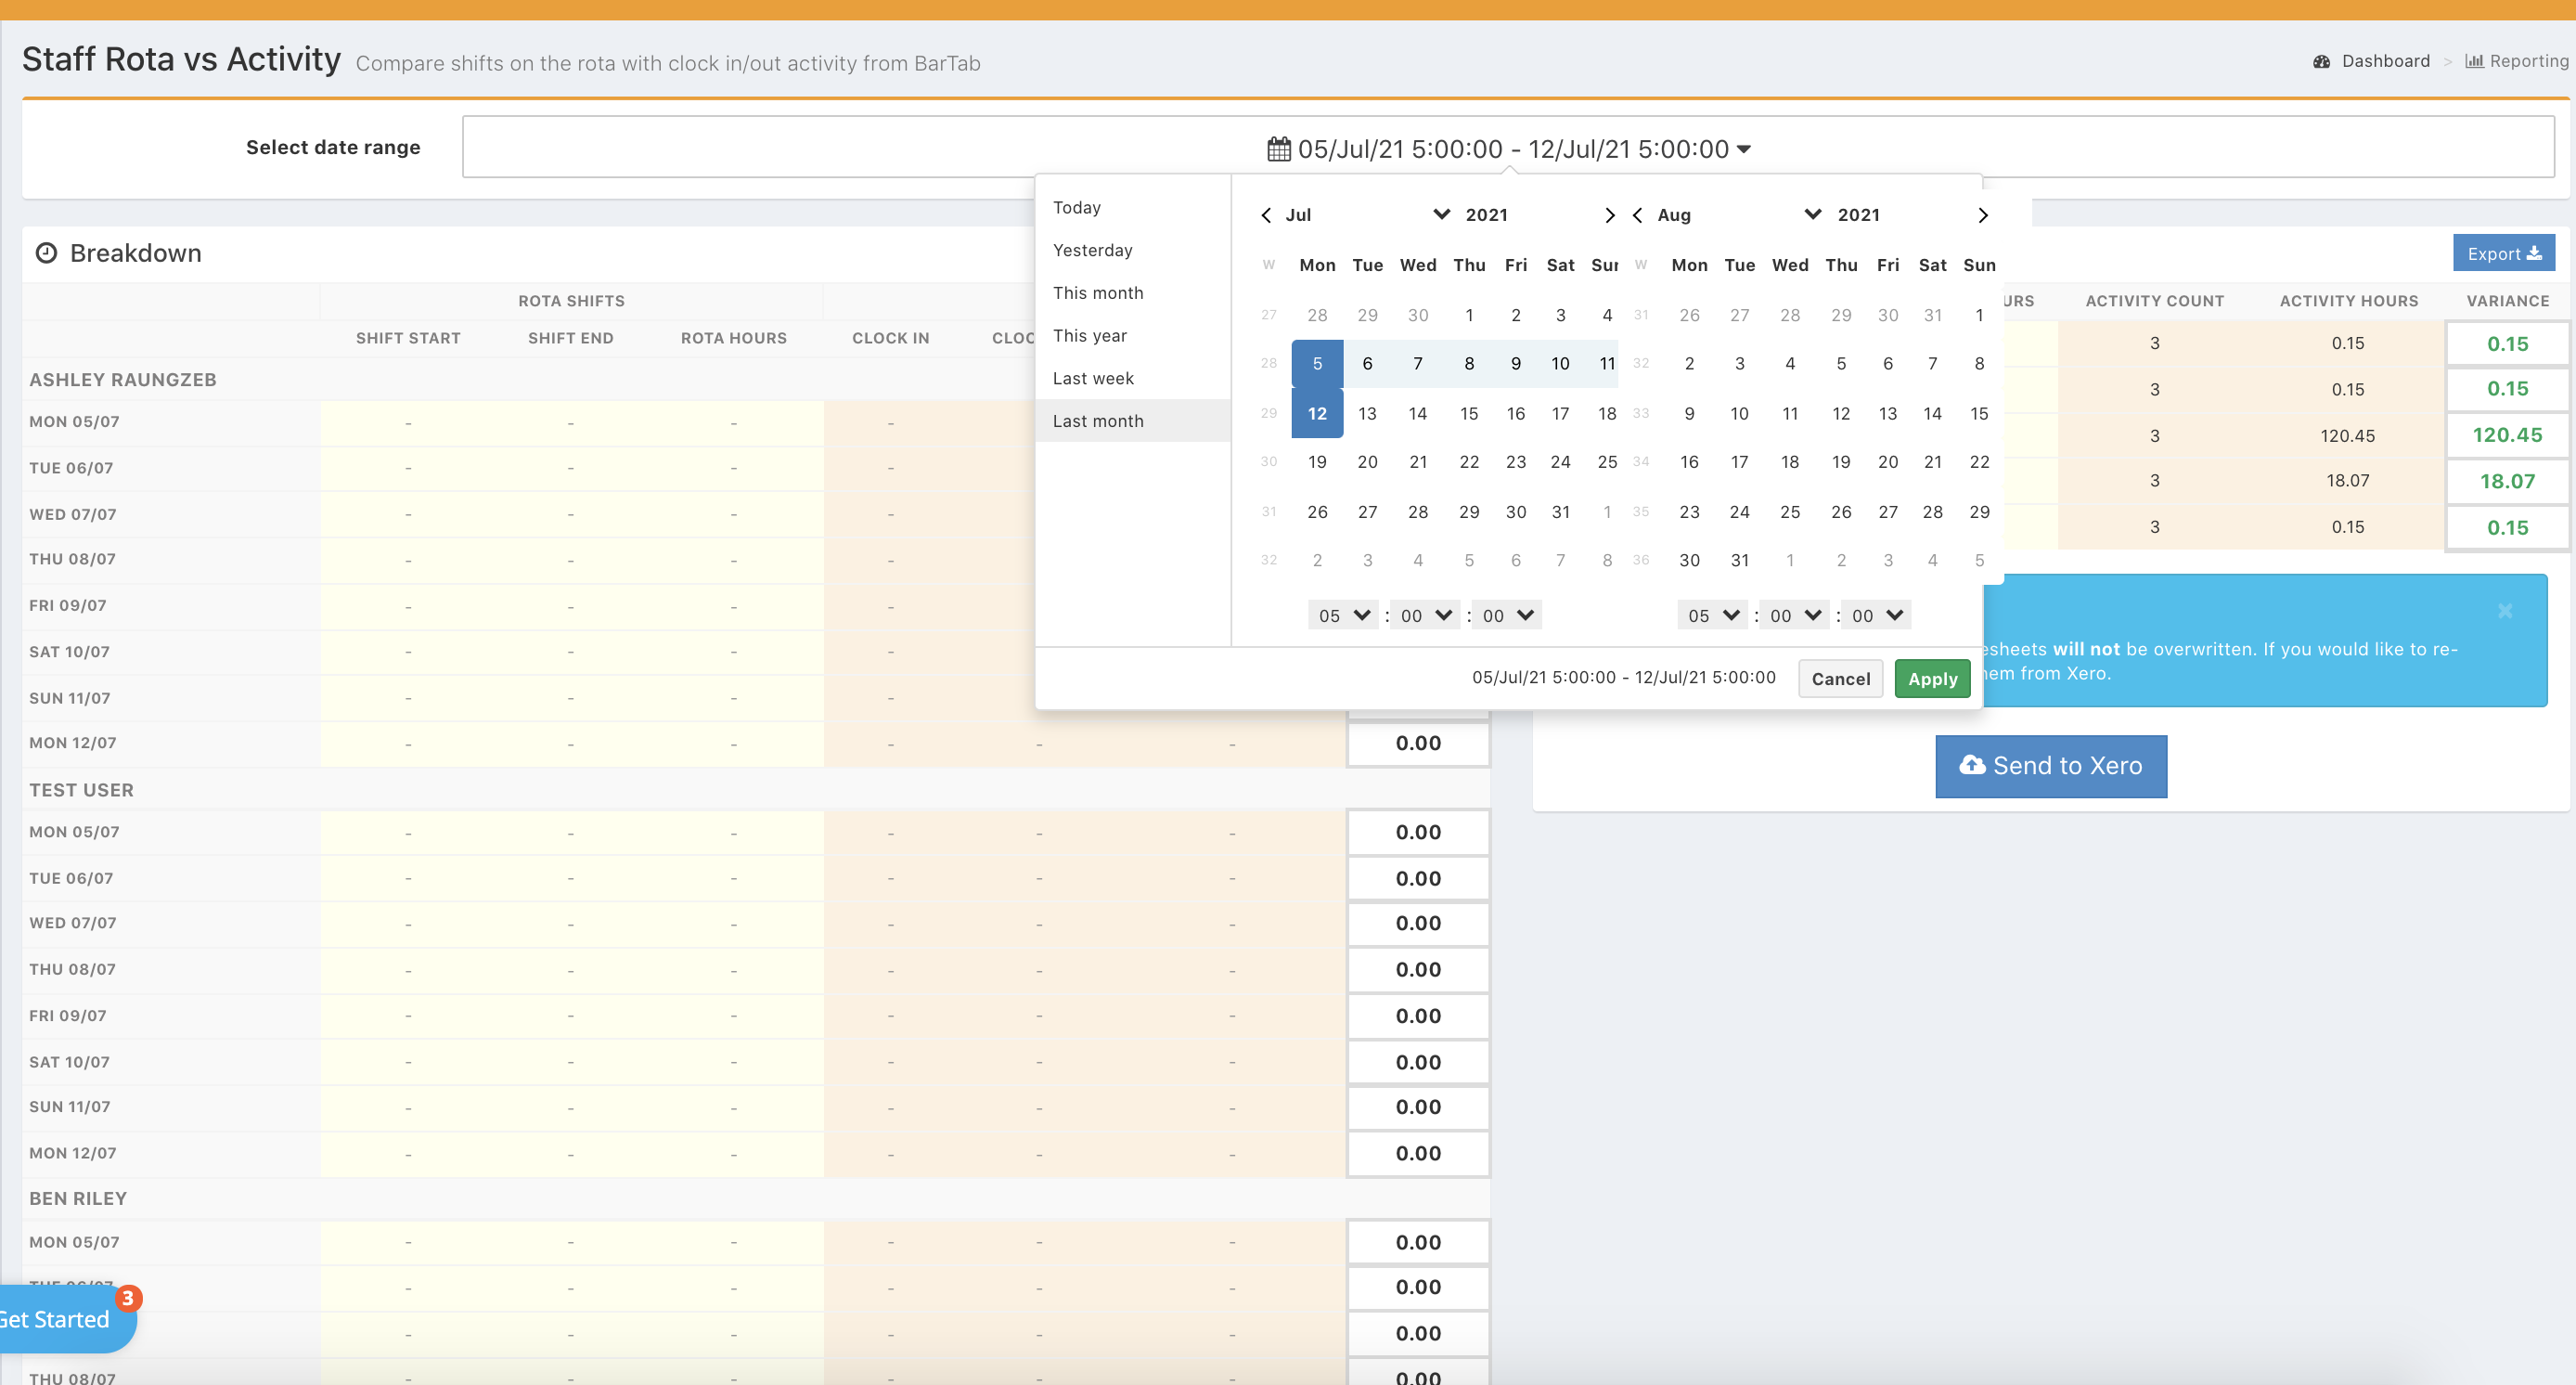This screenshot has width=2576, height=1385.
Task: Click previous month arrow beside Jul
Action: point(1266,215)
